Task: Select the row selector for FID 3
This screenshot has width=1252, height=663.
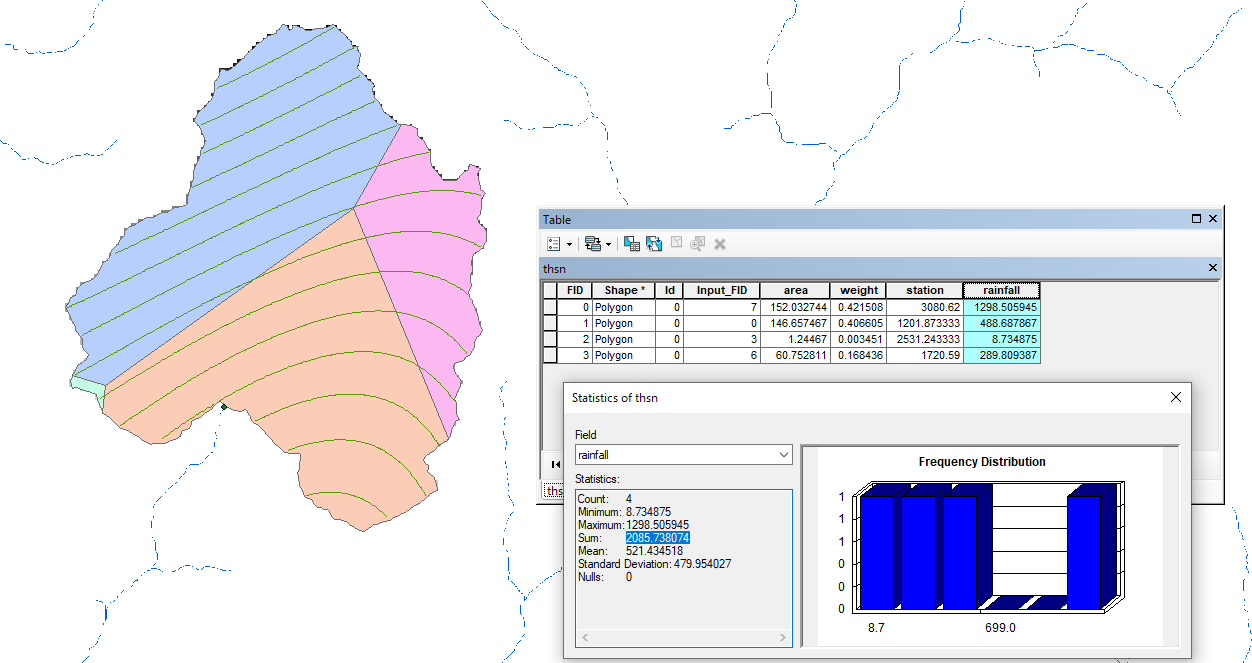Action: (x=550, y=355)
